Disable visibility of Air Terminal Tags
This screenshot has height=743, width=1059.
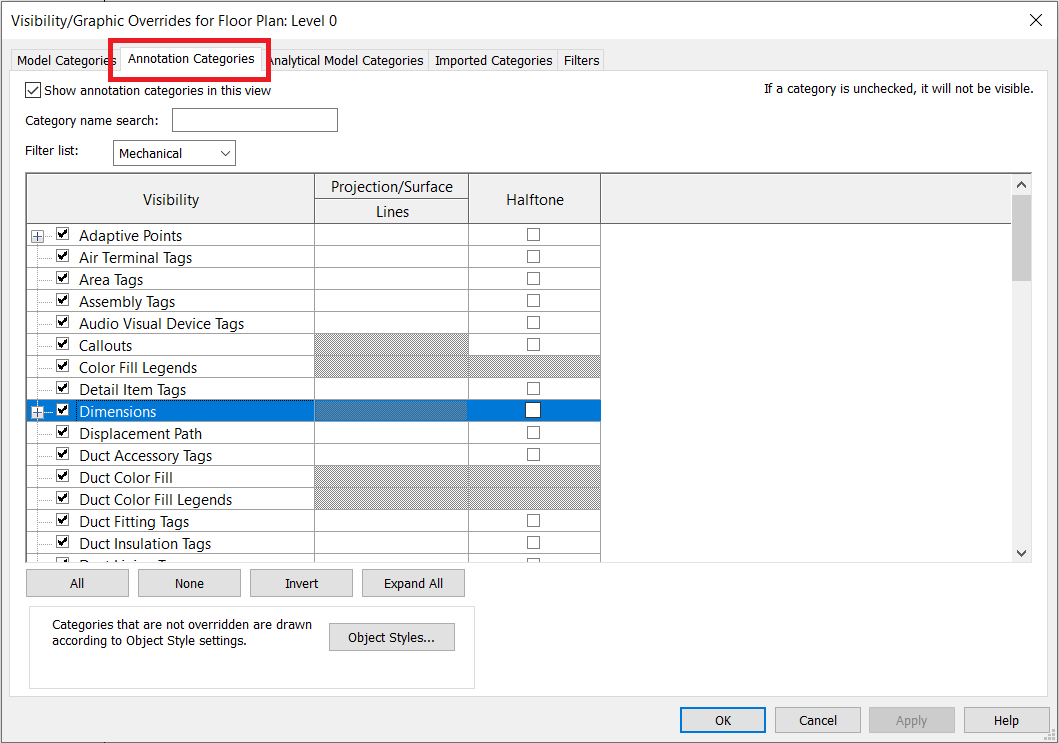[x=62, y=256]
